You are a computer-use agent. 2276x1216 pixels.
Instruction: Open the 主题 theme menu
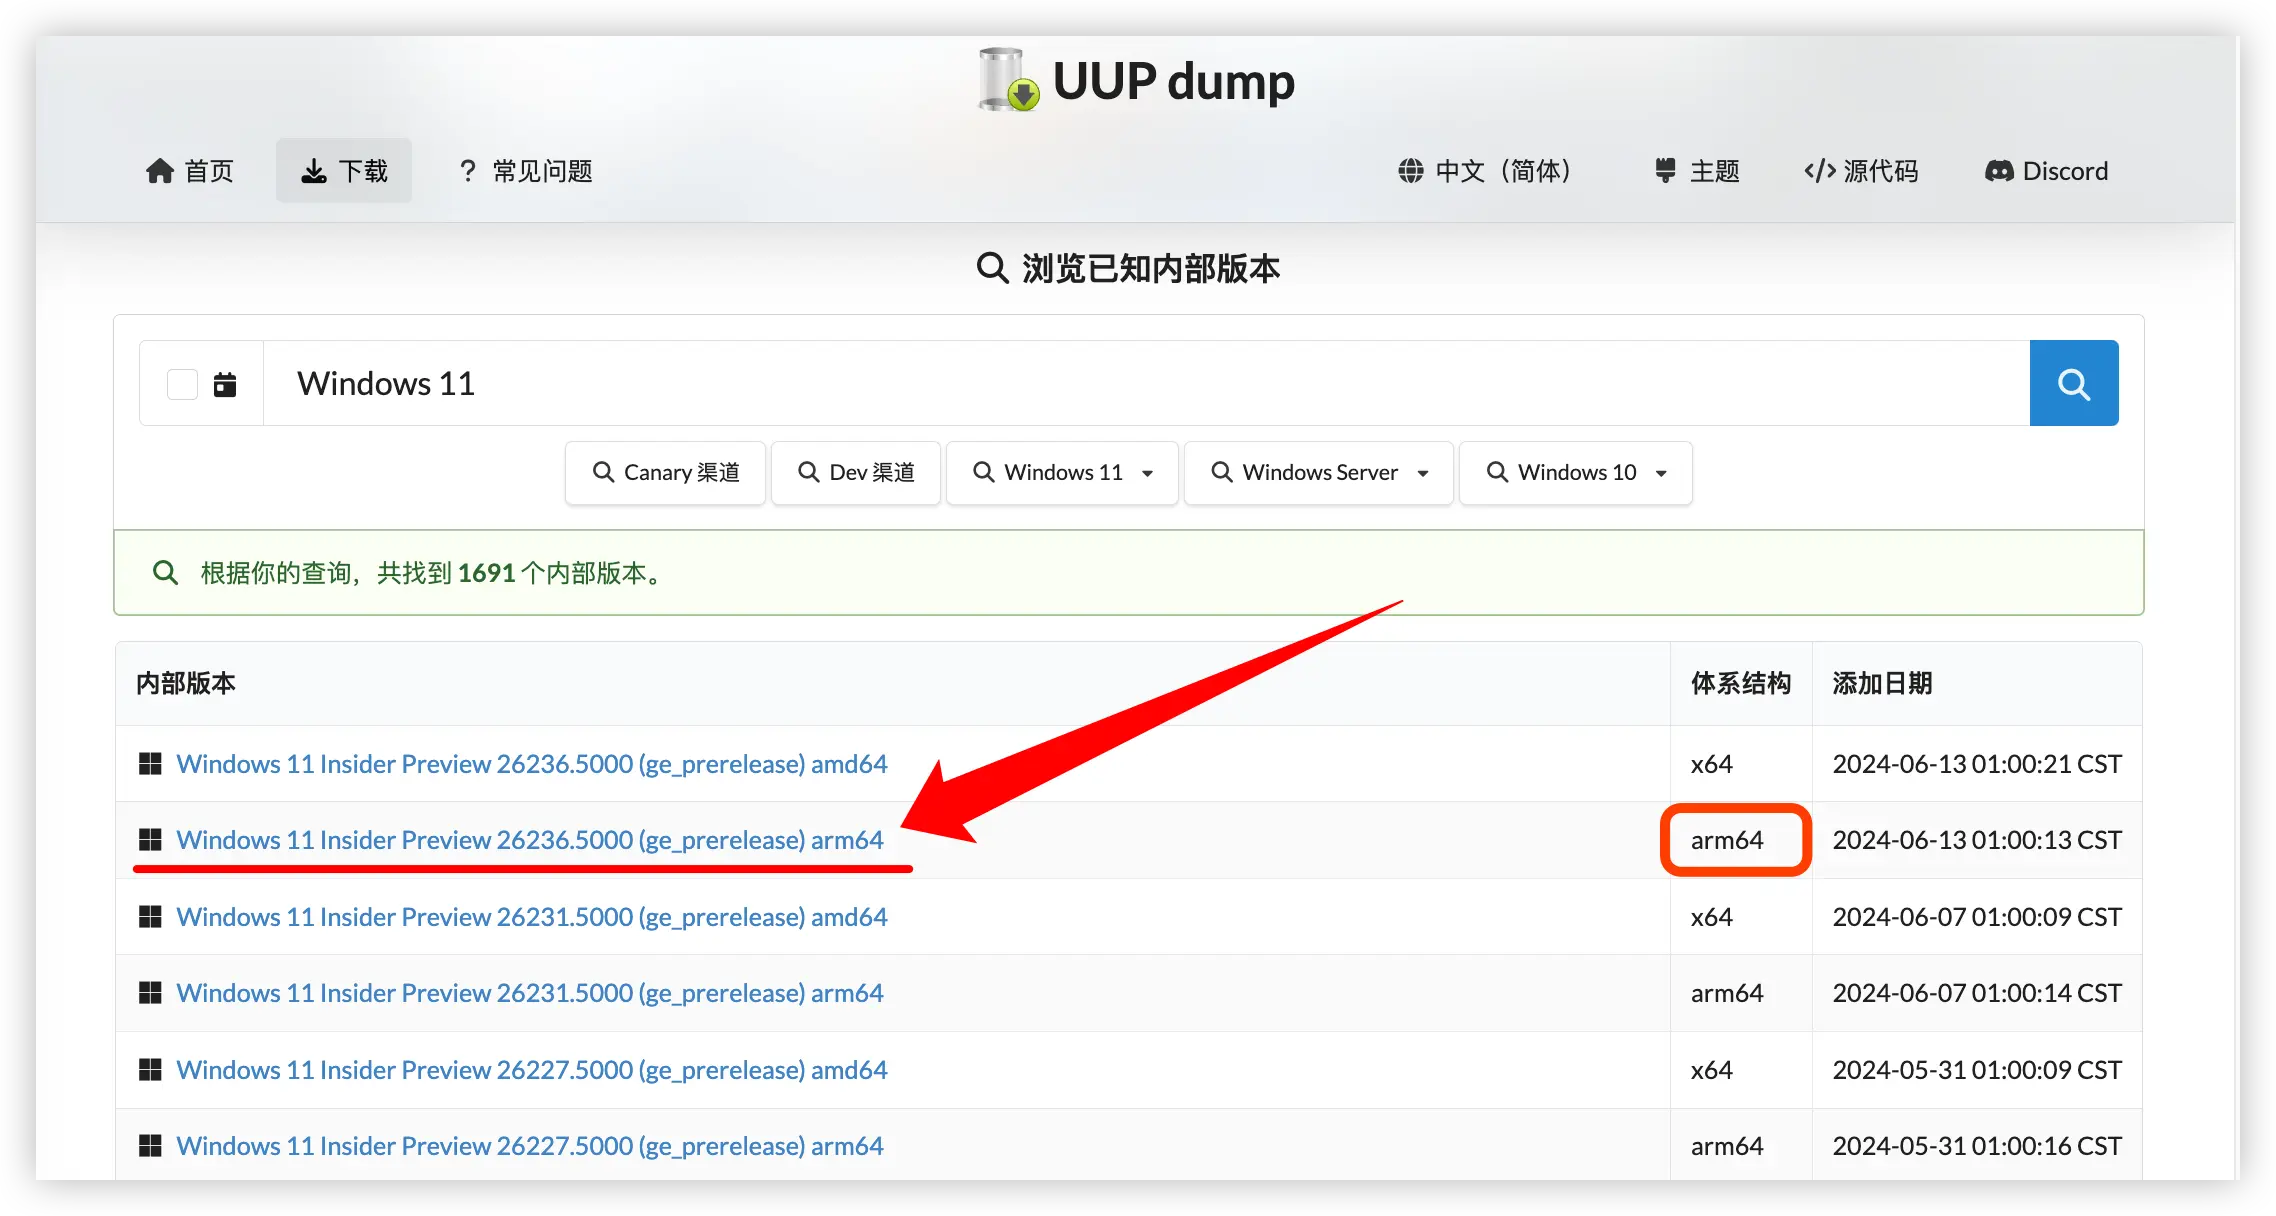click(1697, 171)
